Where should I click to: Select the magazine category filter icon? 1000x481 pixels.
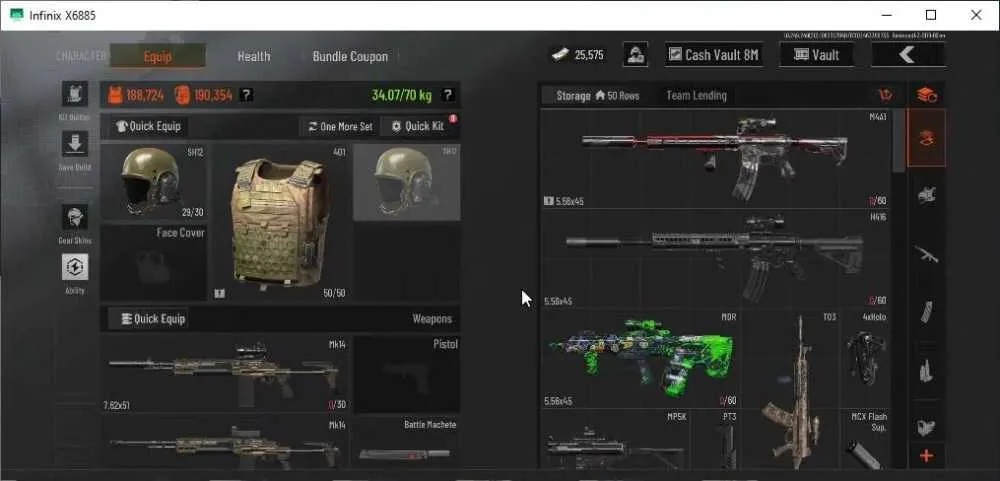926,313
